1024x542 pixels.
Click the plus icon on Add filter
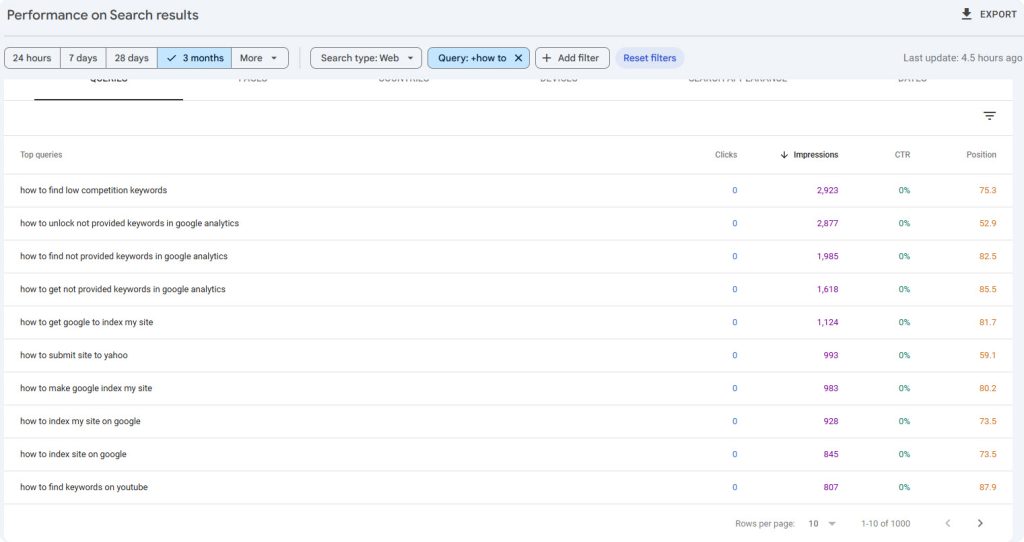547,58
